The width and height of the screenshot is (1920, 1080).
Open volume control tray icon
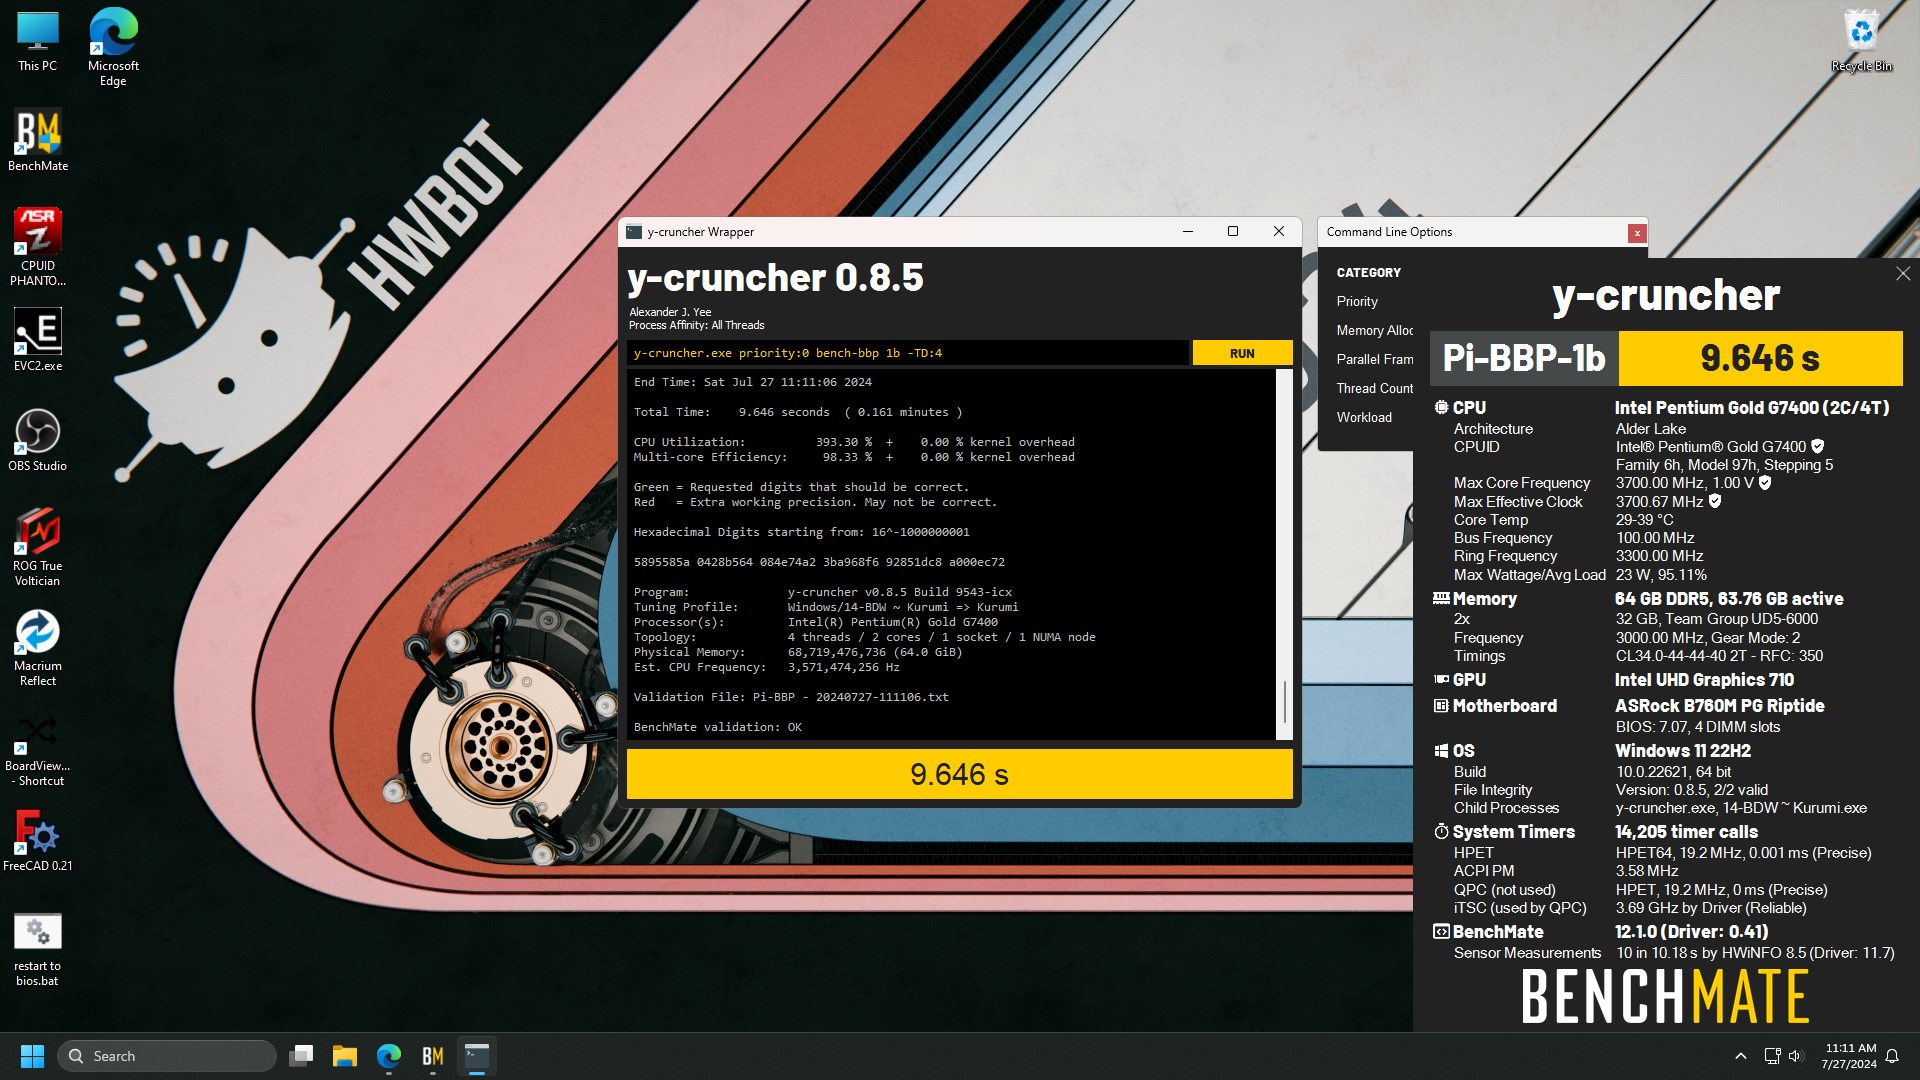click(1795, 1056)
